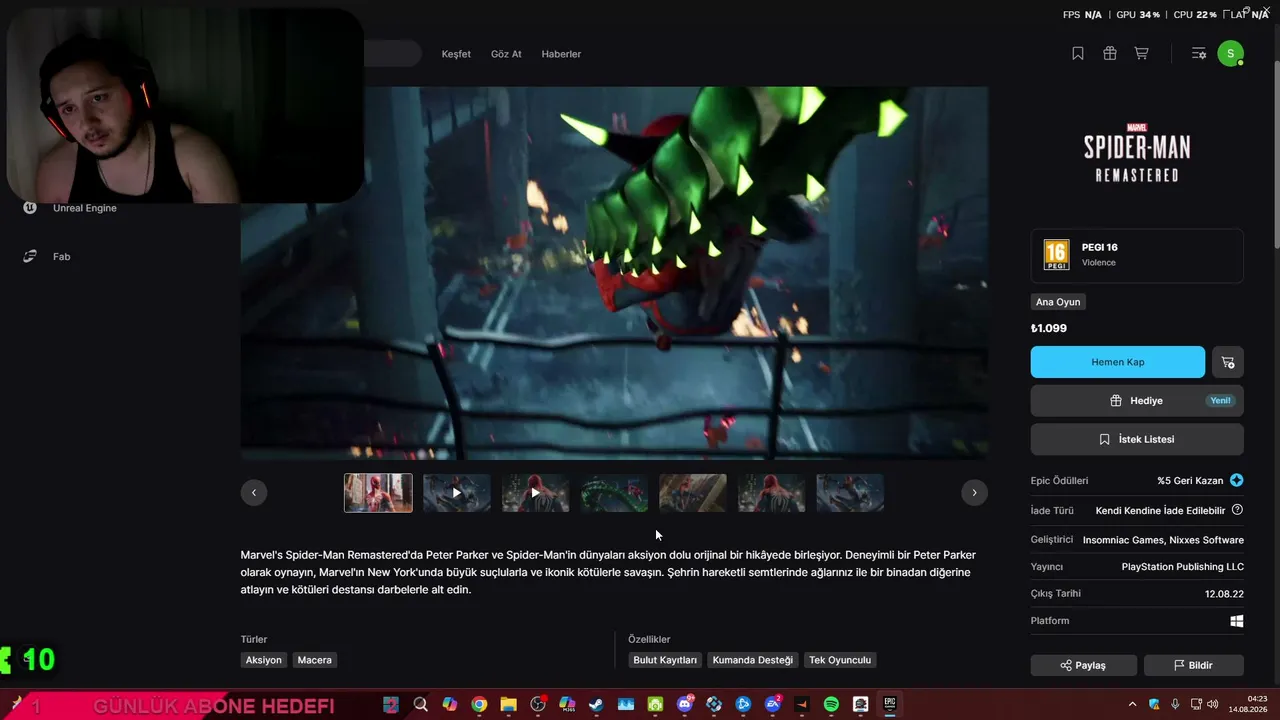Click the blue Epic Rewards plus badge
The height and width of the screenshot is (720, 1280).
(1237, 480)
